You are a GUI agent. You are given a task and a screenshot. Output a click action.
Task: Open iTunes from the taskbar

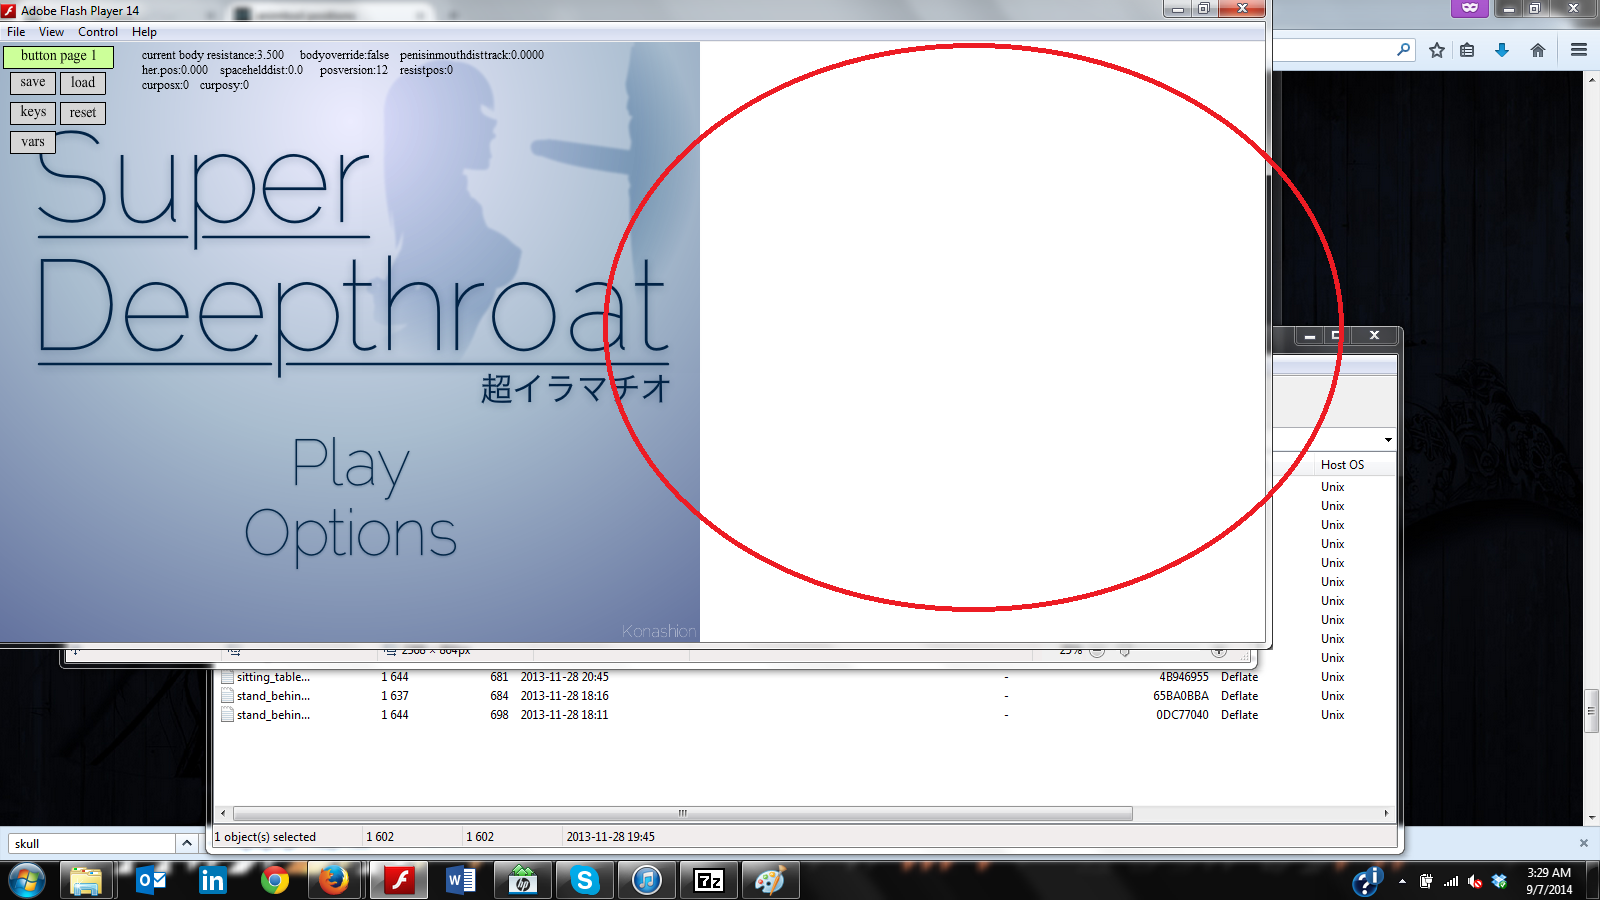tap(647, 880)
